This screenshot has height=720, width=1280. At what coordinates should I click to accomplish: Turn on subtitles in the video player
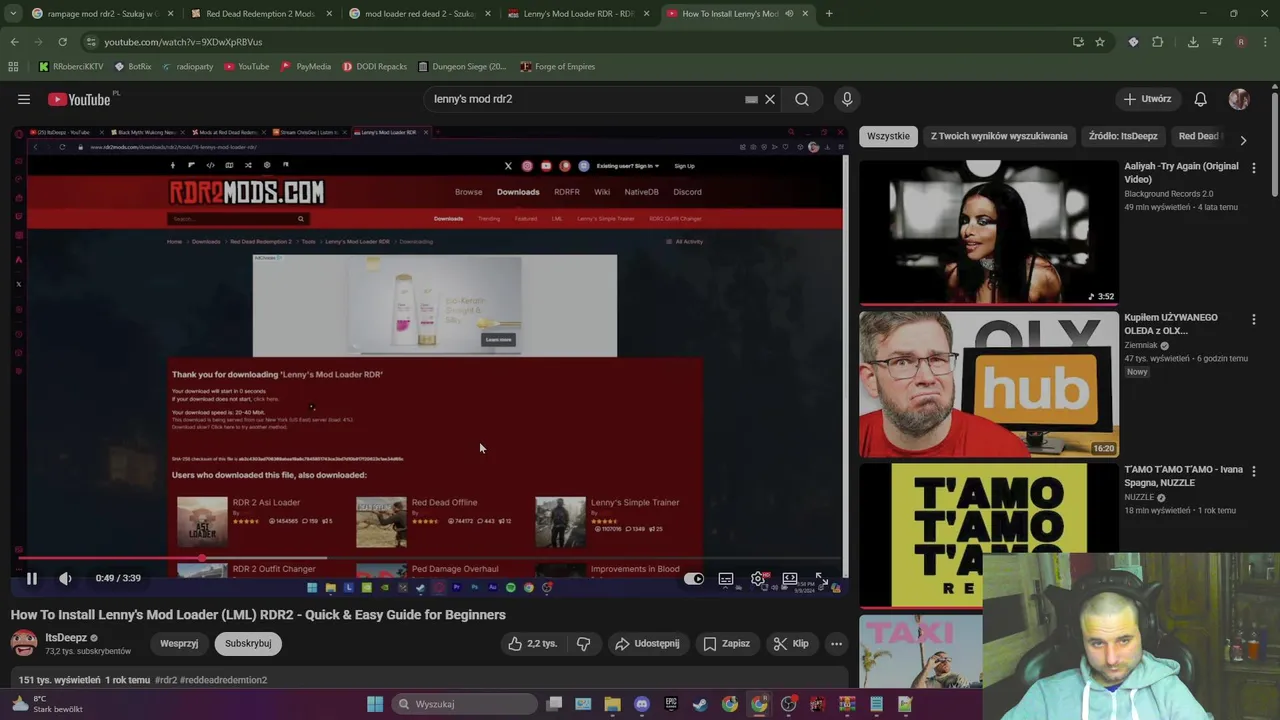tap(726, 578)
